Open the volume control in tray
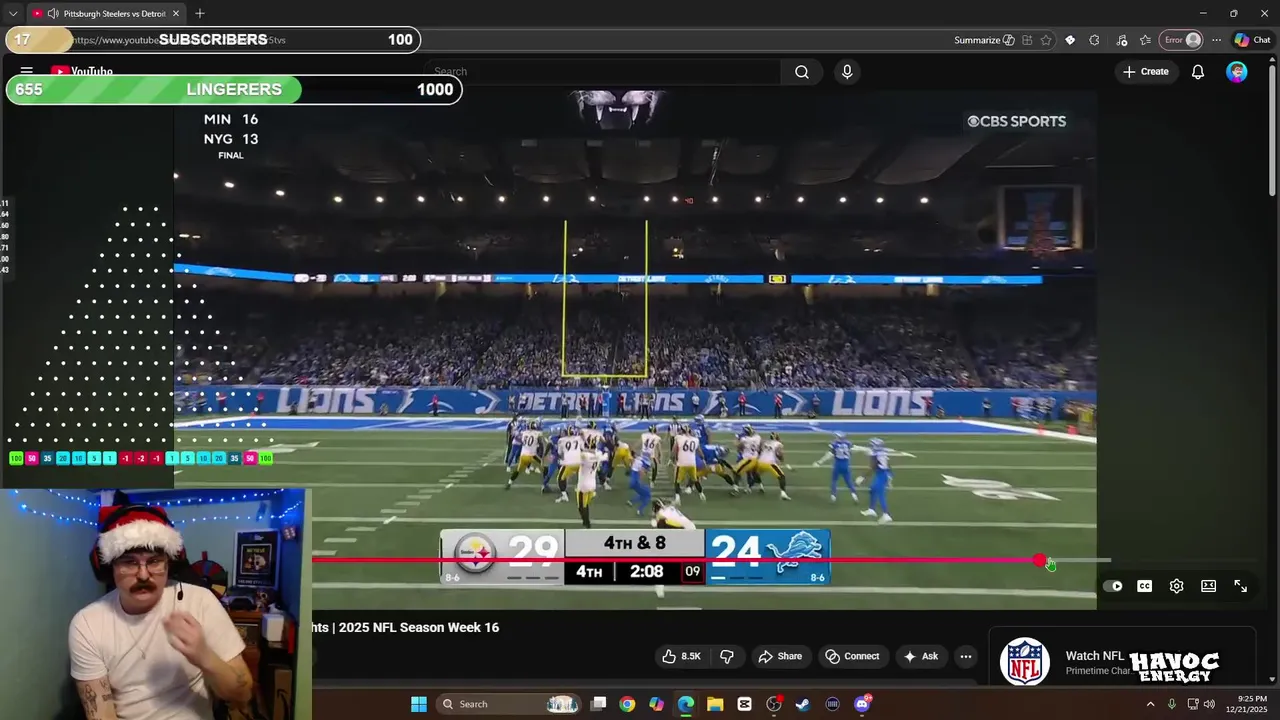The image size is (1280, 720). pos(1209,704)
